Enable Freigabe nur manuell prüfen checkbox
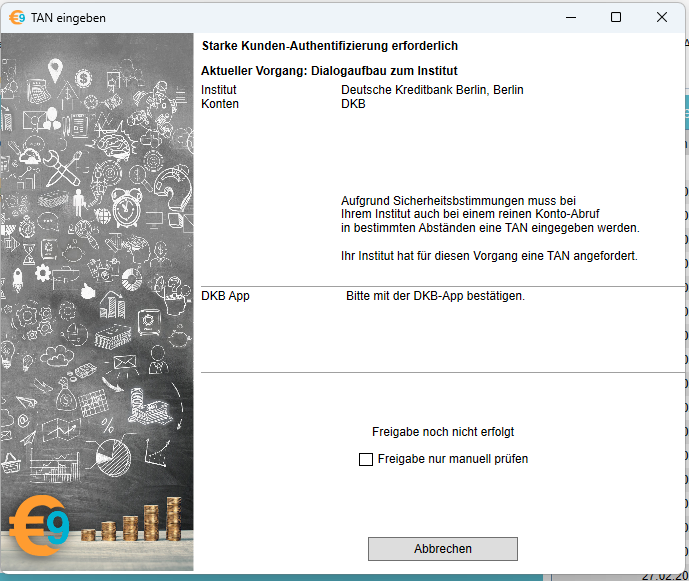The width and height of the screenshot is (689, 581). click(366, 459)
